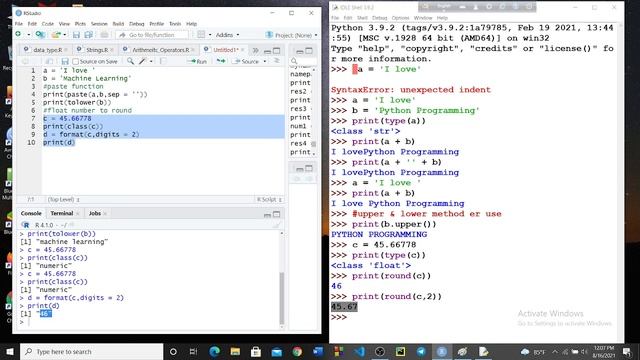
Task: Switch to the Terminal tab
Action: tap(62, 213)
